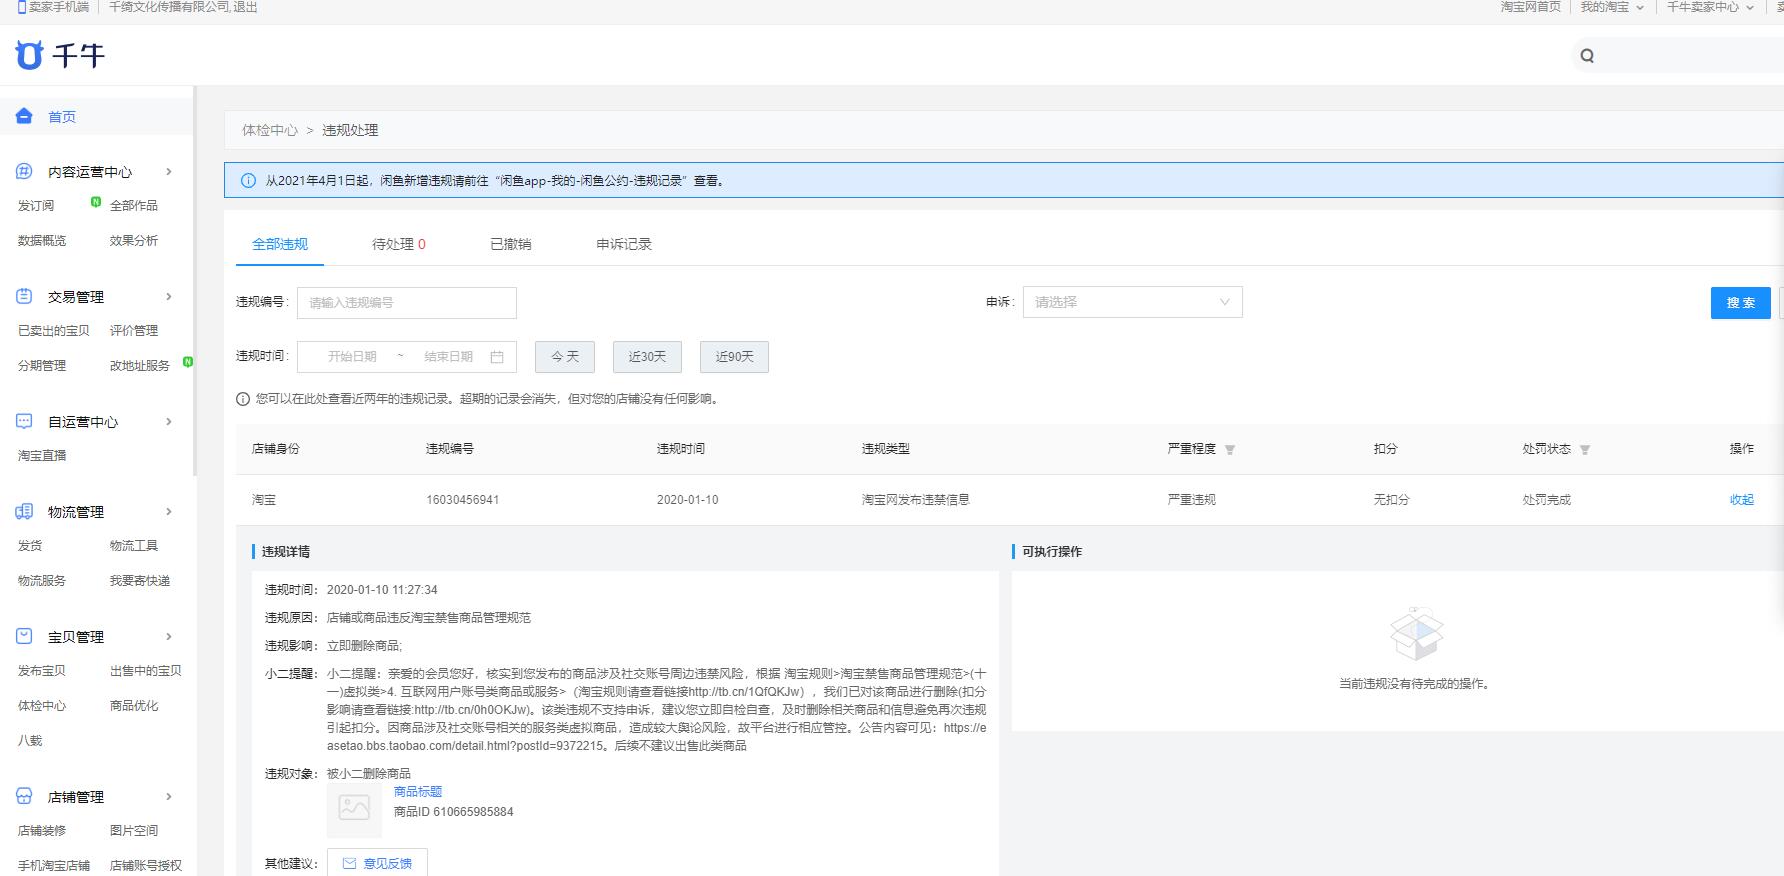Click the 退出 logout link
Image resolution: width=1784 pixels, height=876 pixels.
pyautogui.click(x=245, y=7)
